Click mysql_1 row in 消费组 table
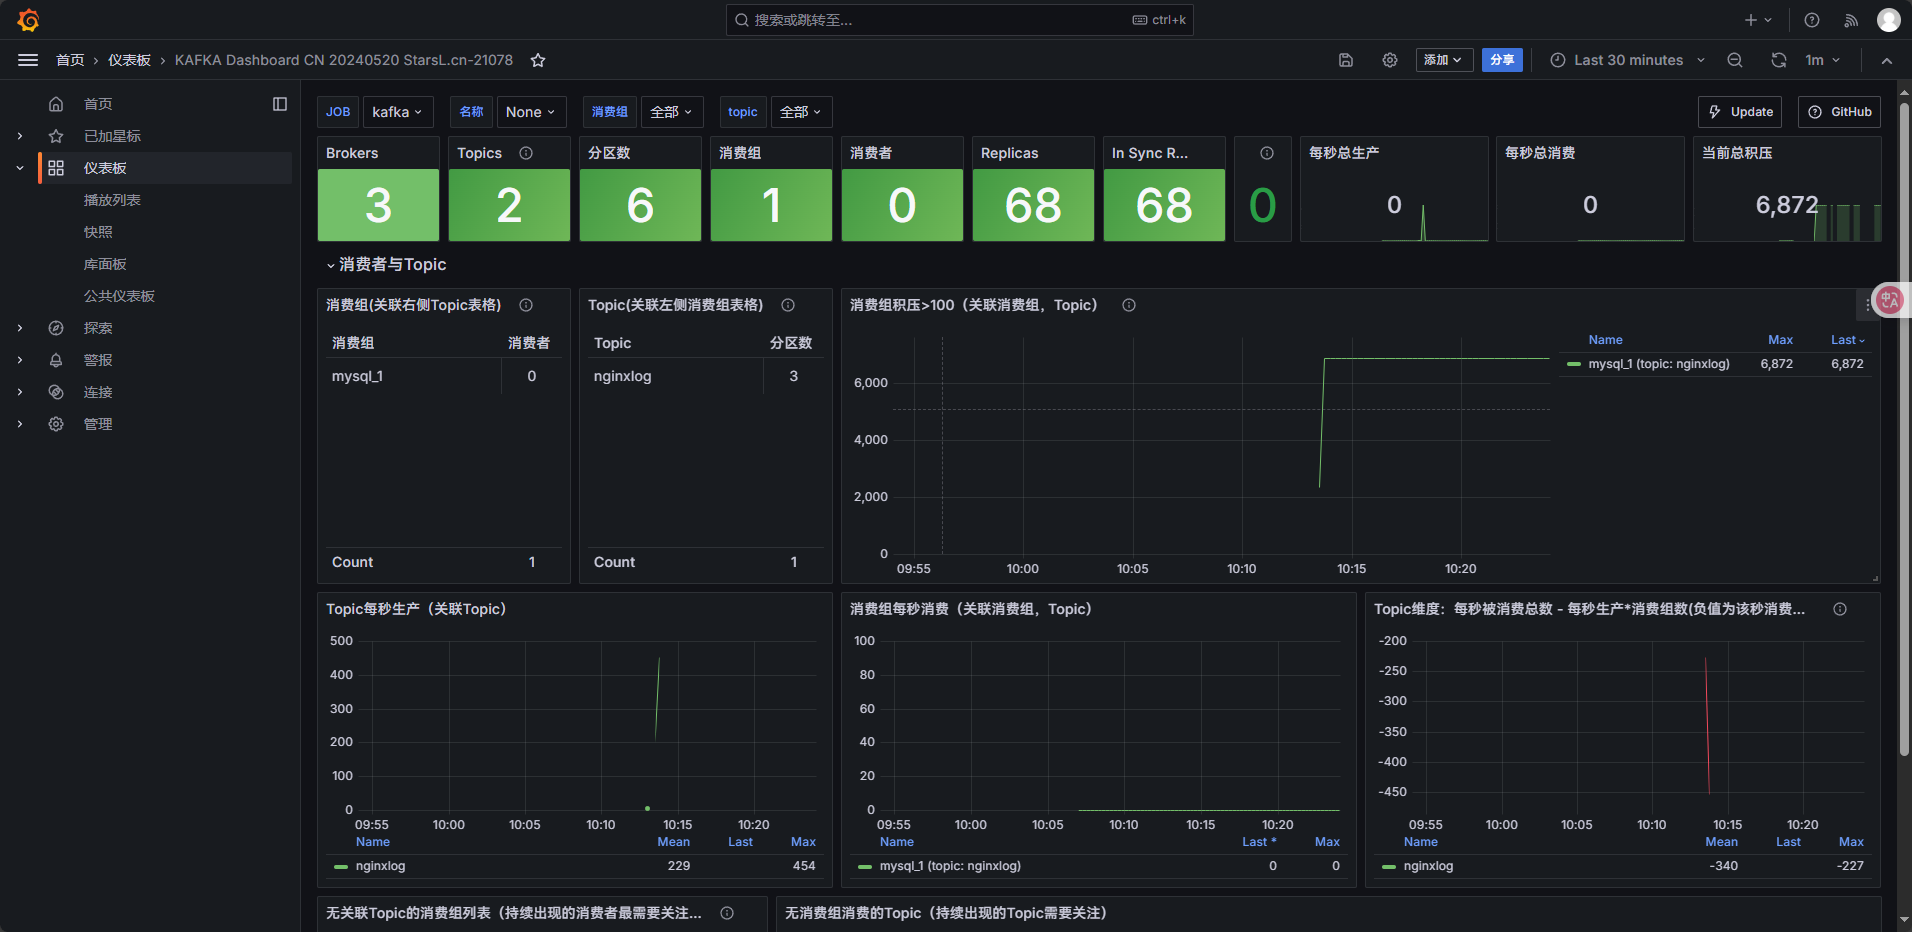This screenshot has height=932, width=1912. coord(442,376)
